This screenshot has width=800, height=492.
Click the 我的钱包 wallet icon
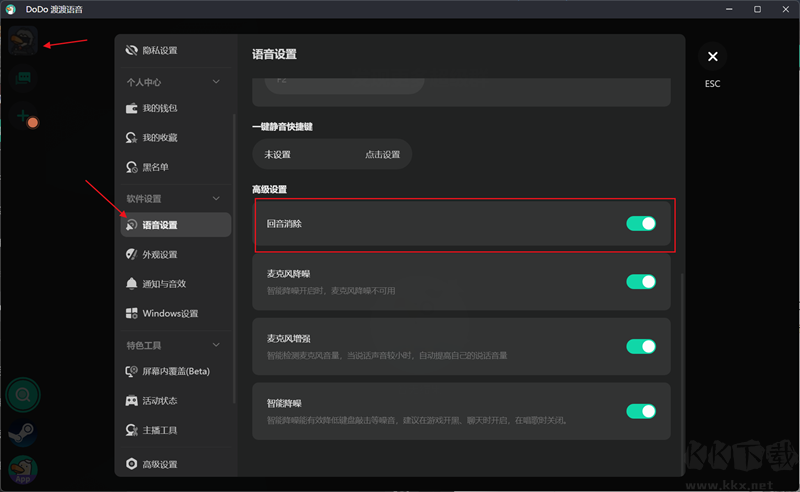pos(132,108)
